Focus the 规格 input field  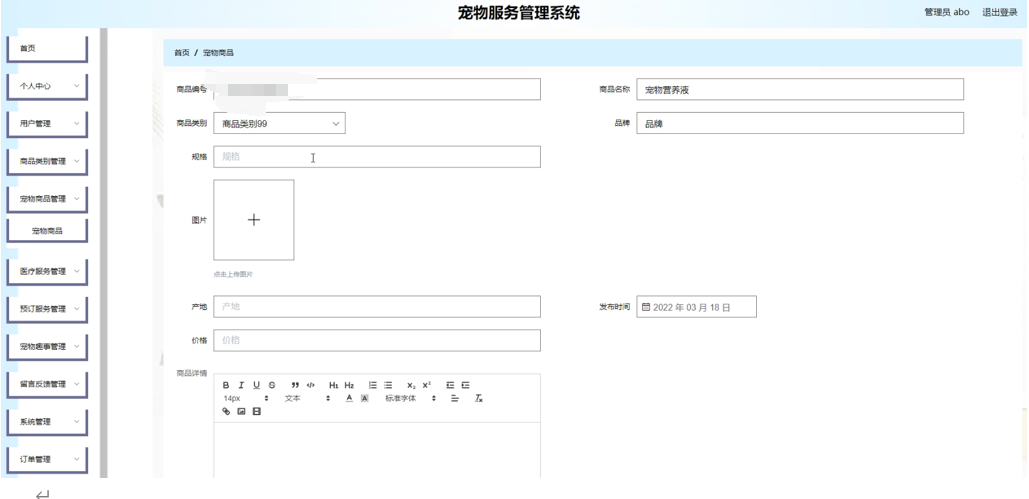377,157
